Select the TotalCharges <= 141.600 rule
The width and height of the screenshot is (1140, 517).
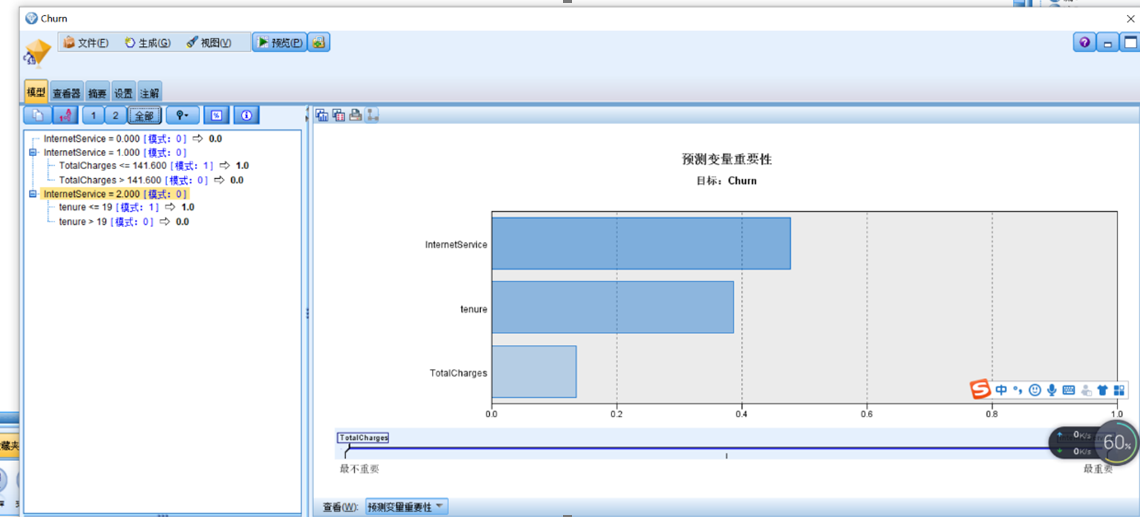point(153,166)
